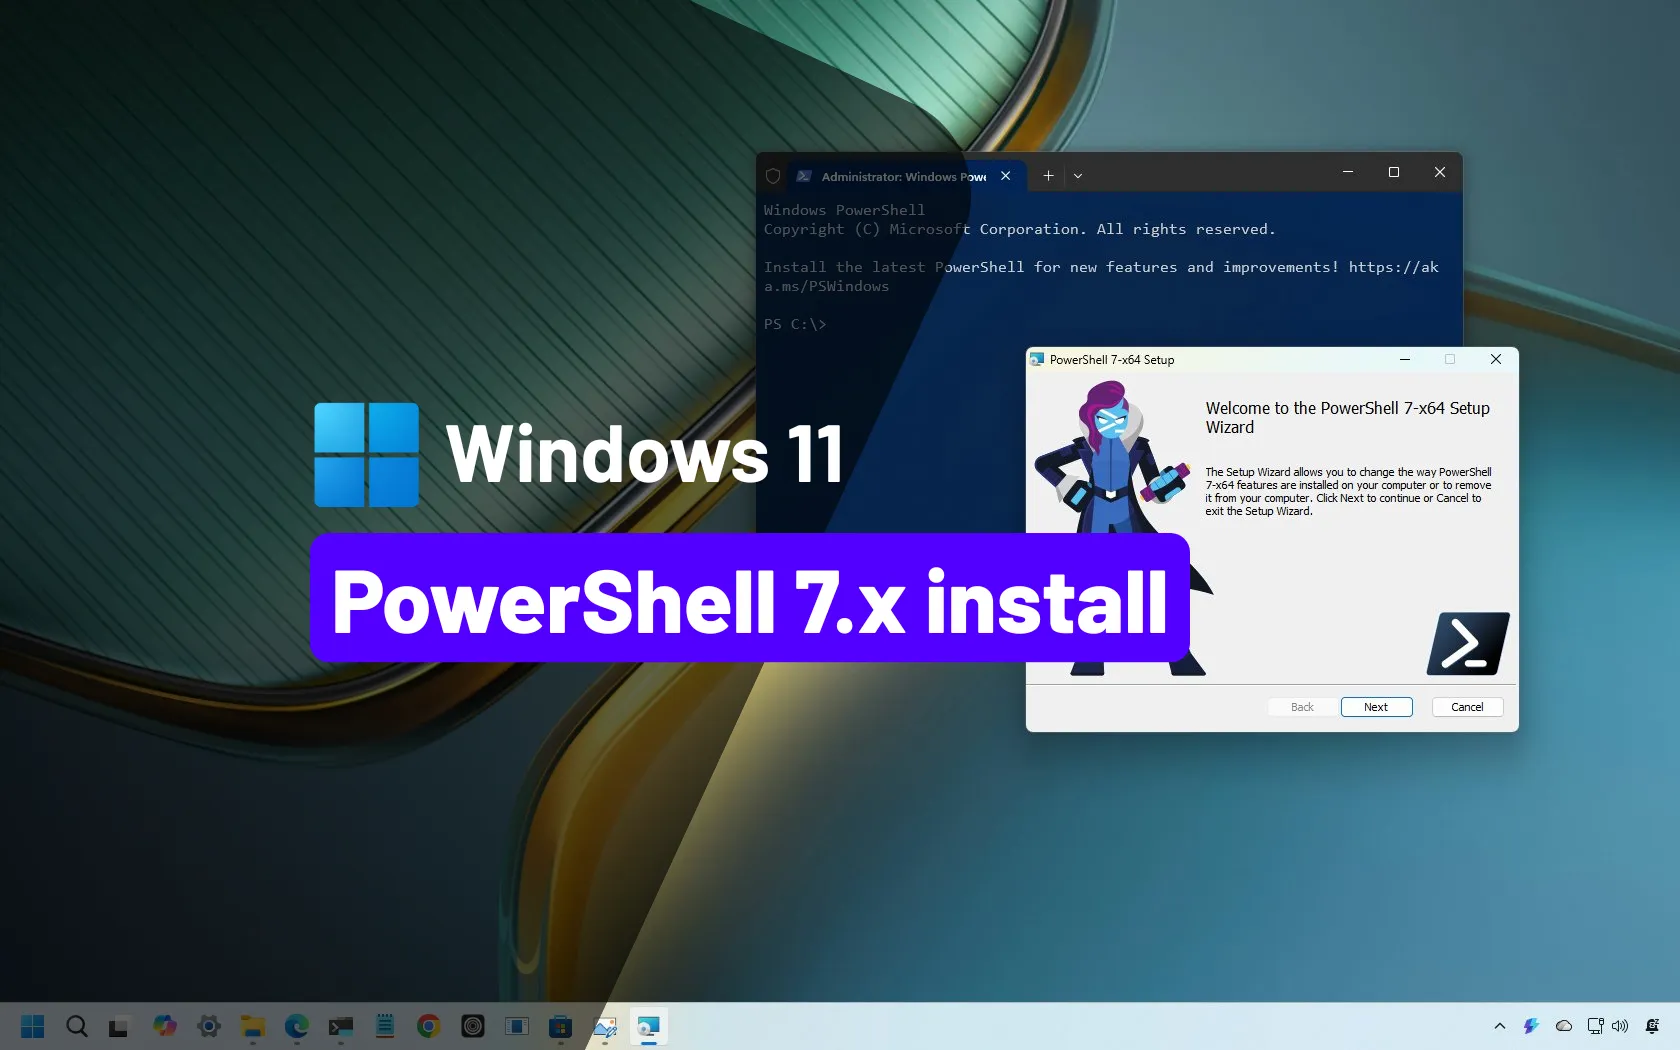Open Microsoft Store from the taskbar
Screen dimensions: 1680x1050
point(560,1026)
